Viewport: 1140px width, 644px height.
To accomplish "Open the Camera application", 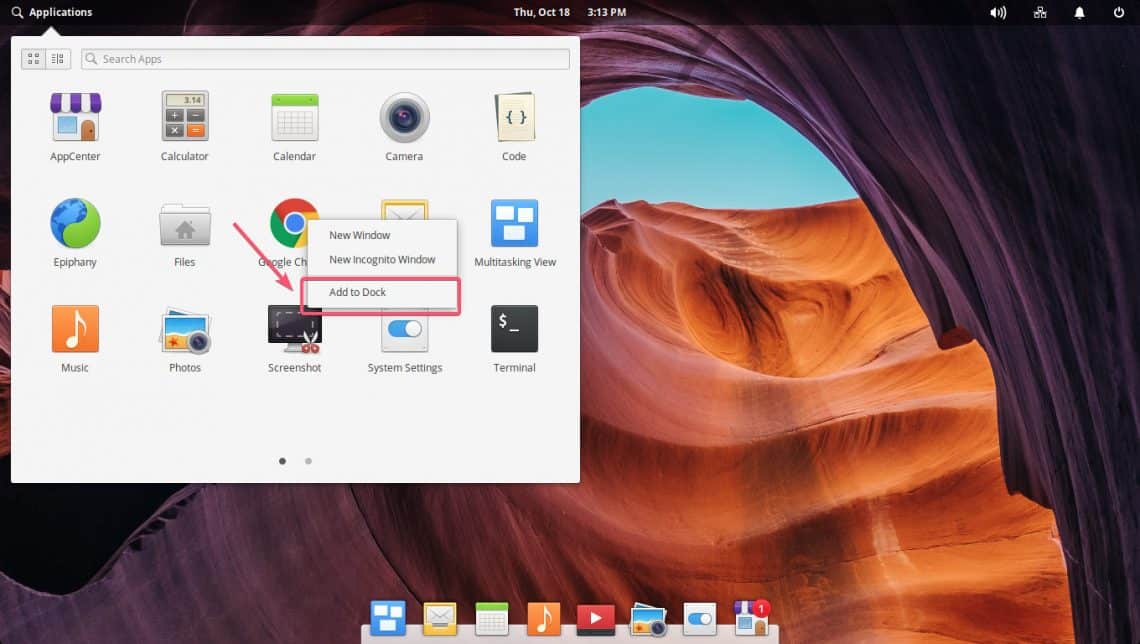I will (x=404, y=118).
